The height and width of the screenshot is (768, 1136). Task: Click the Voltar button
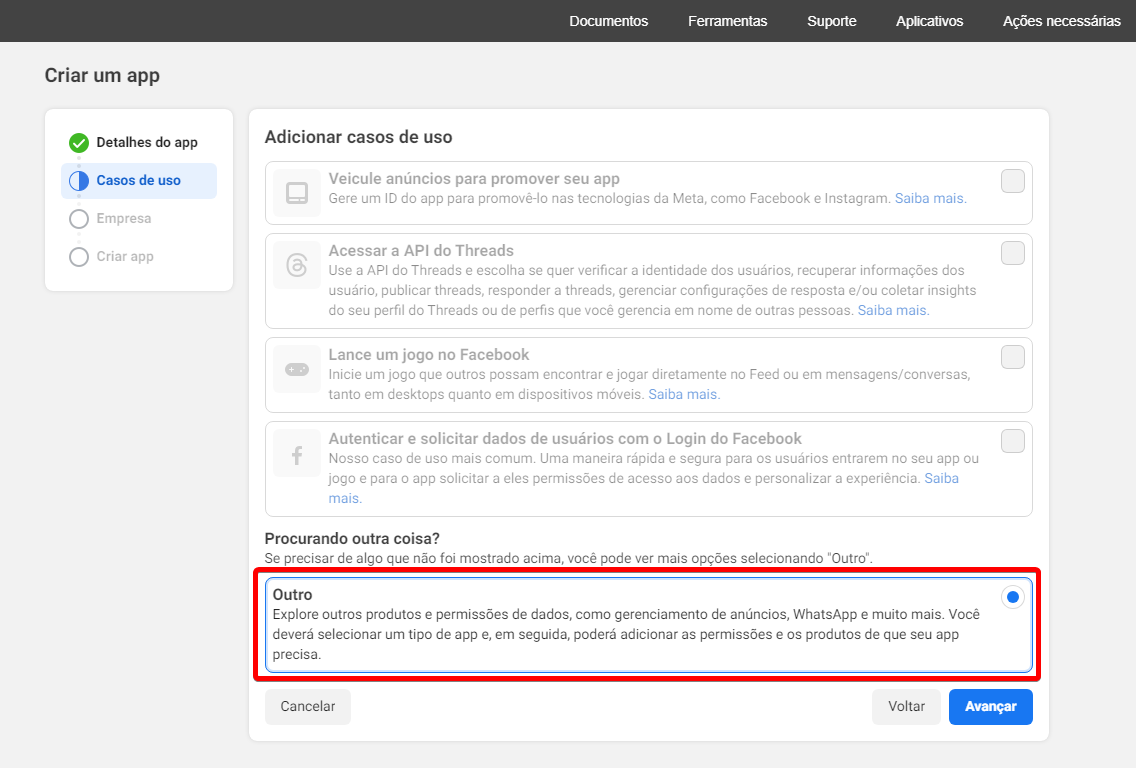coord(906,706)
